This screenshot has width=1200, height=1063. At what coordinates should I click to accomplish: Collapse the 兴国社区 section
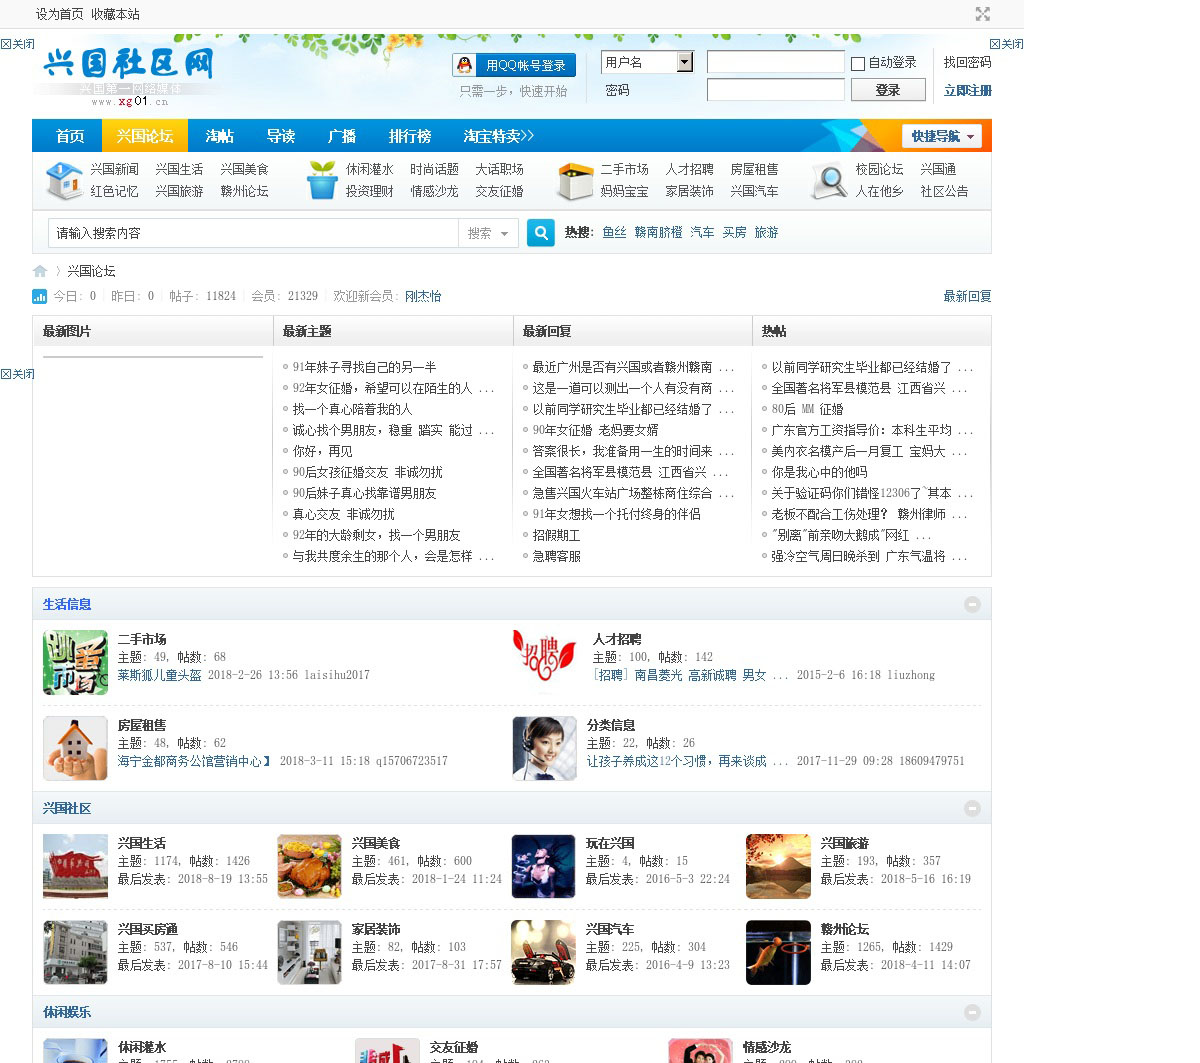972,808
